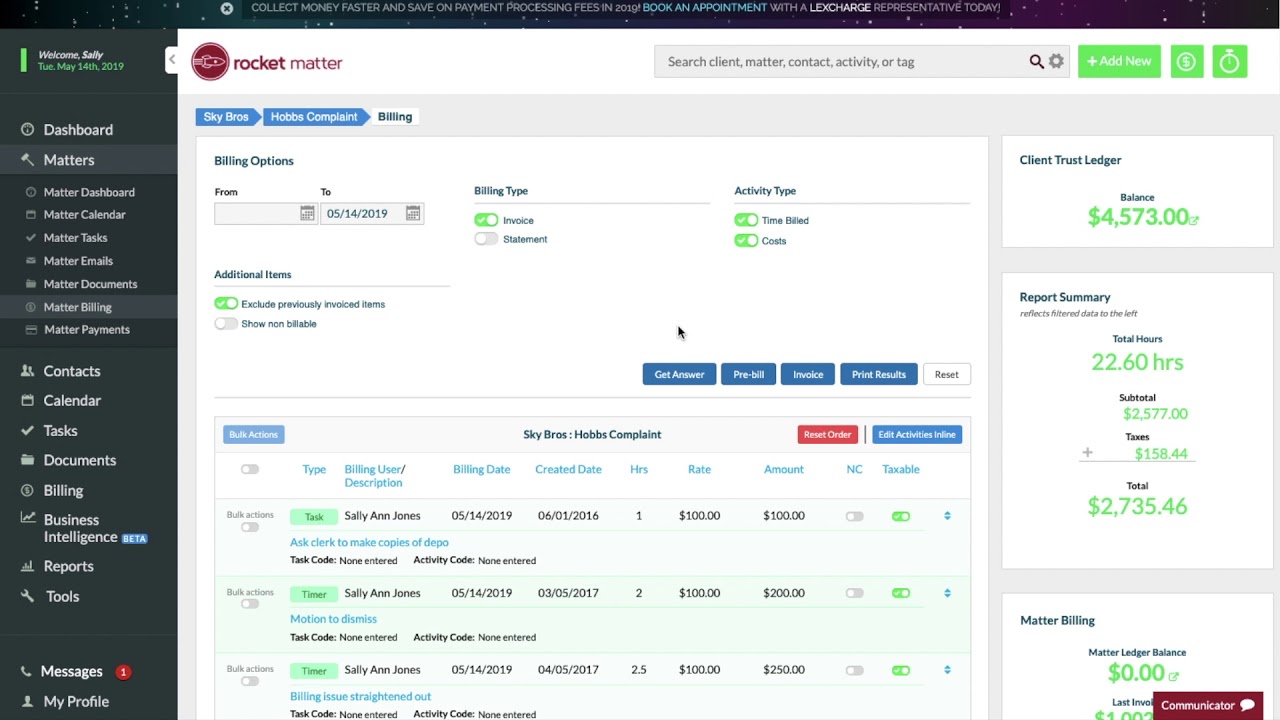Click the Add New button
This screenshot has height=720, width=1280.
click(x=1119, y=61)
